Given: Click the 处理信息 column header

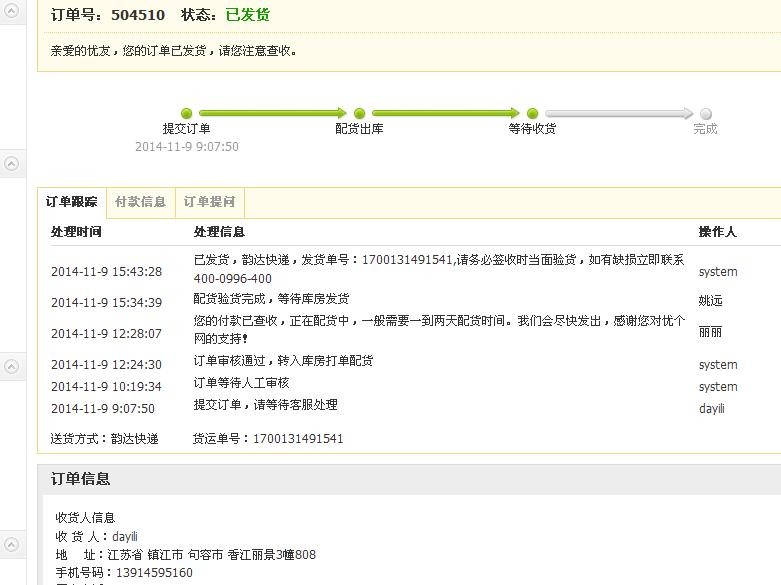Looking at the screenshot, I should tap(219, 232).
